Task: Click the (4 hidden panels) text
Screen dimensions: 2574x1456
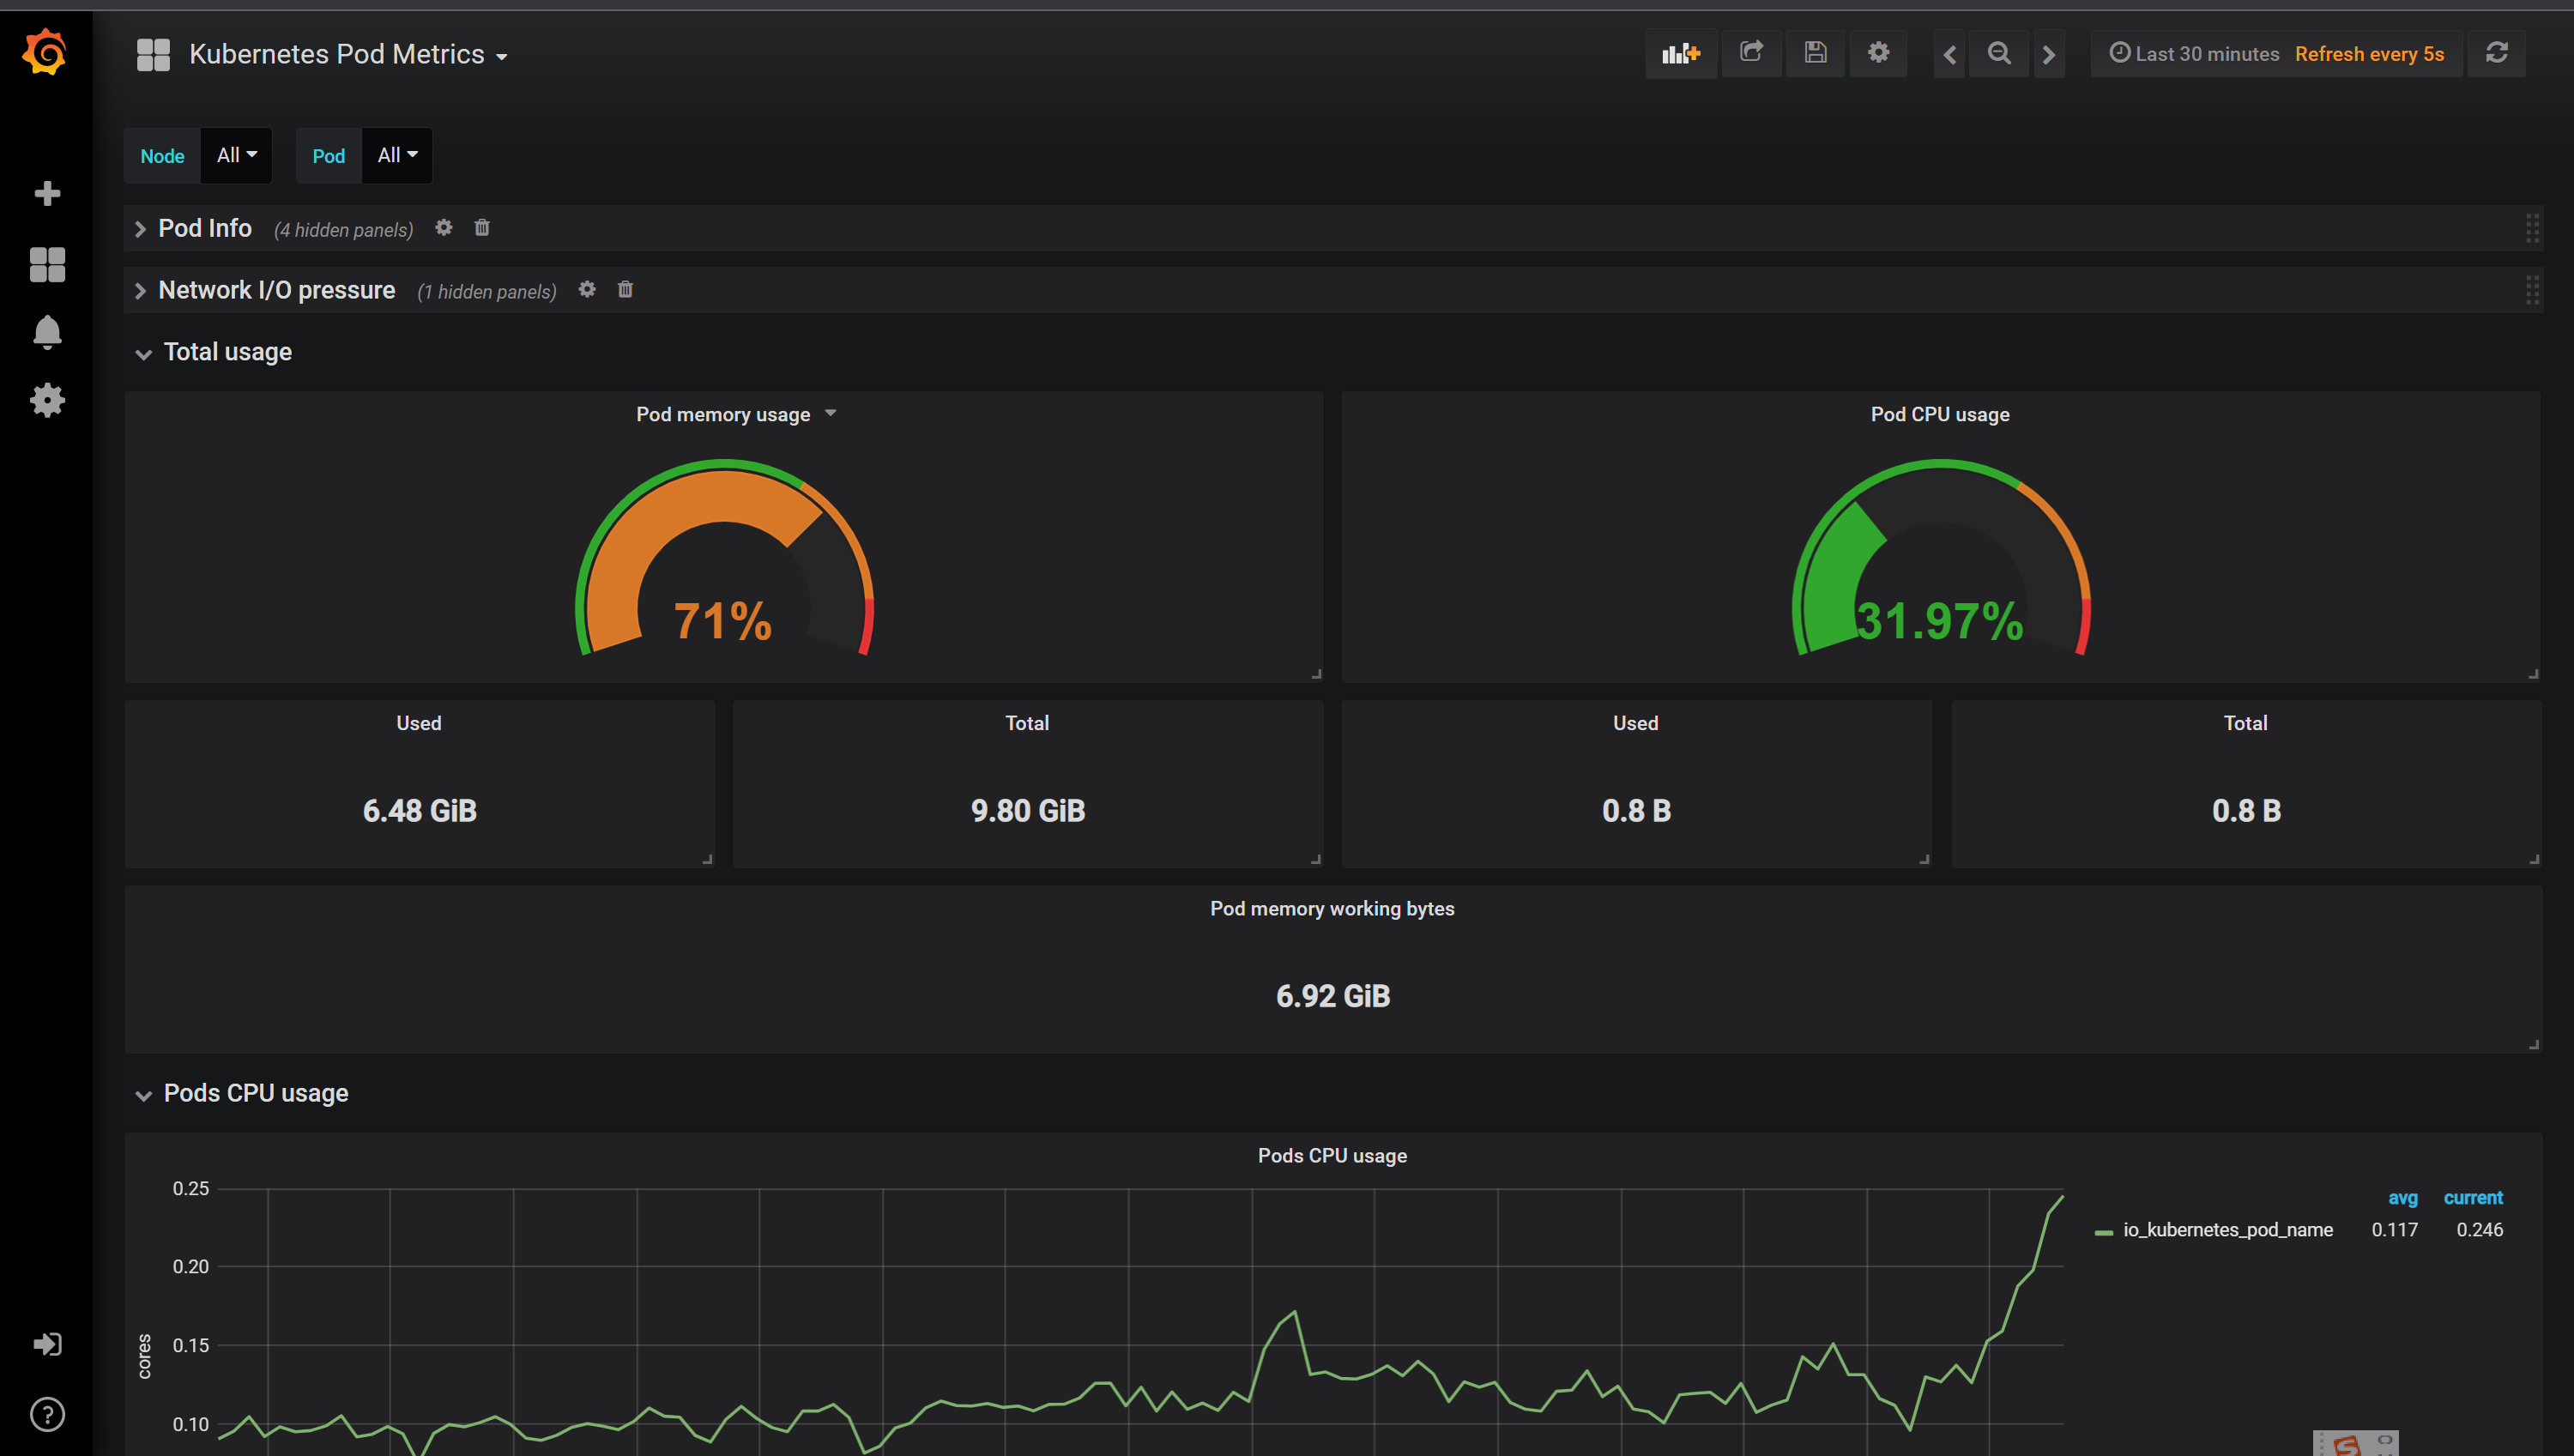Action: pyautogui.click(x=343, y=230)
